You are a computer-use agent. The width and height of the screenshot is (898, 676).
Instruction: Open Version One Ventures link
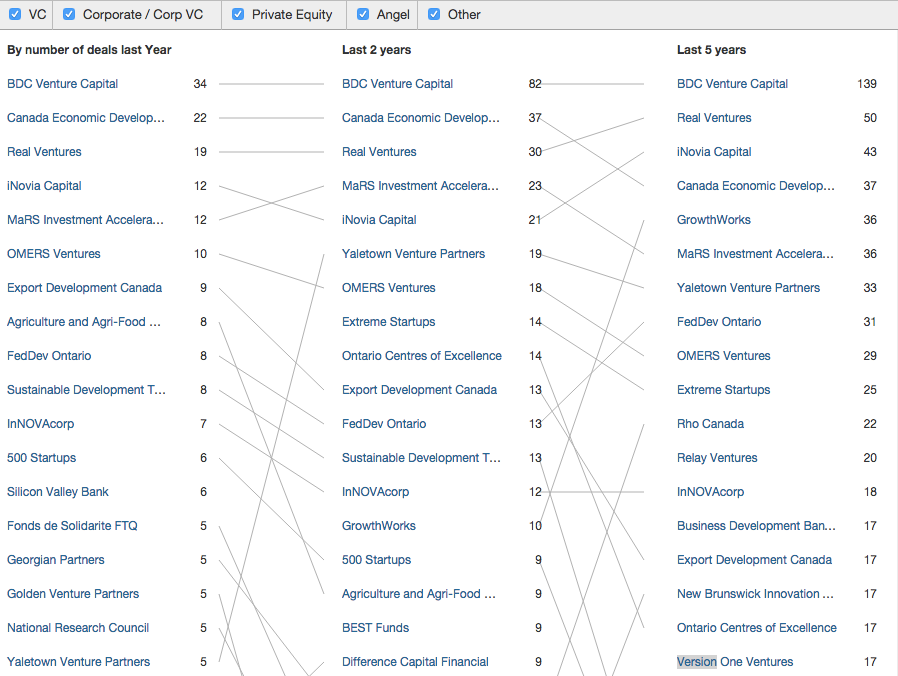click(735, 662)
